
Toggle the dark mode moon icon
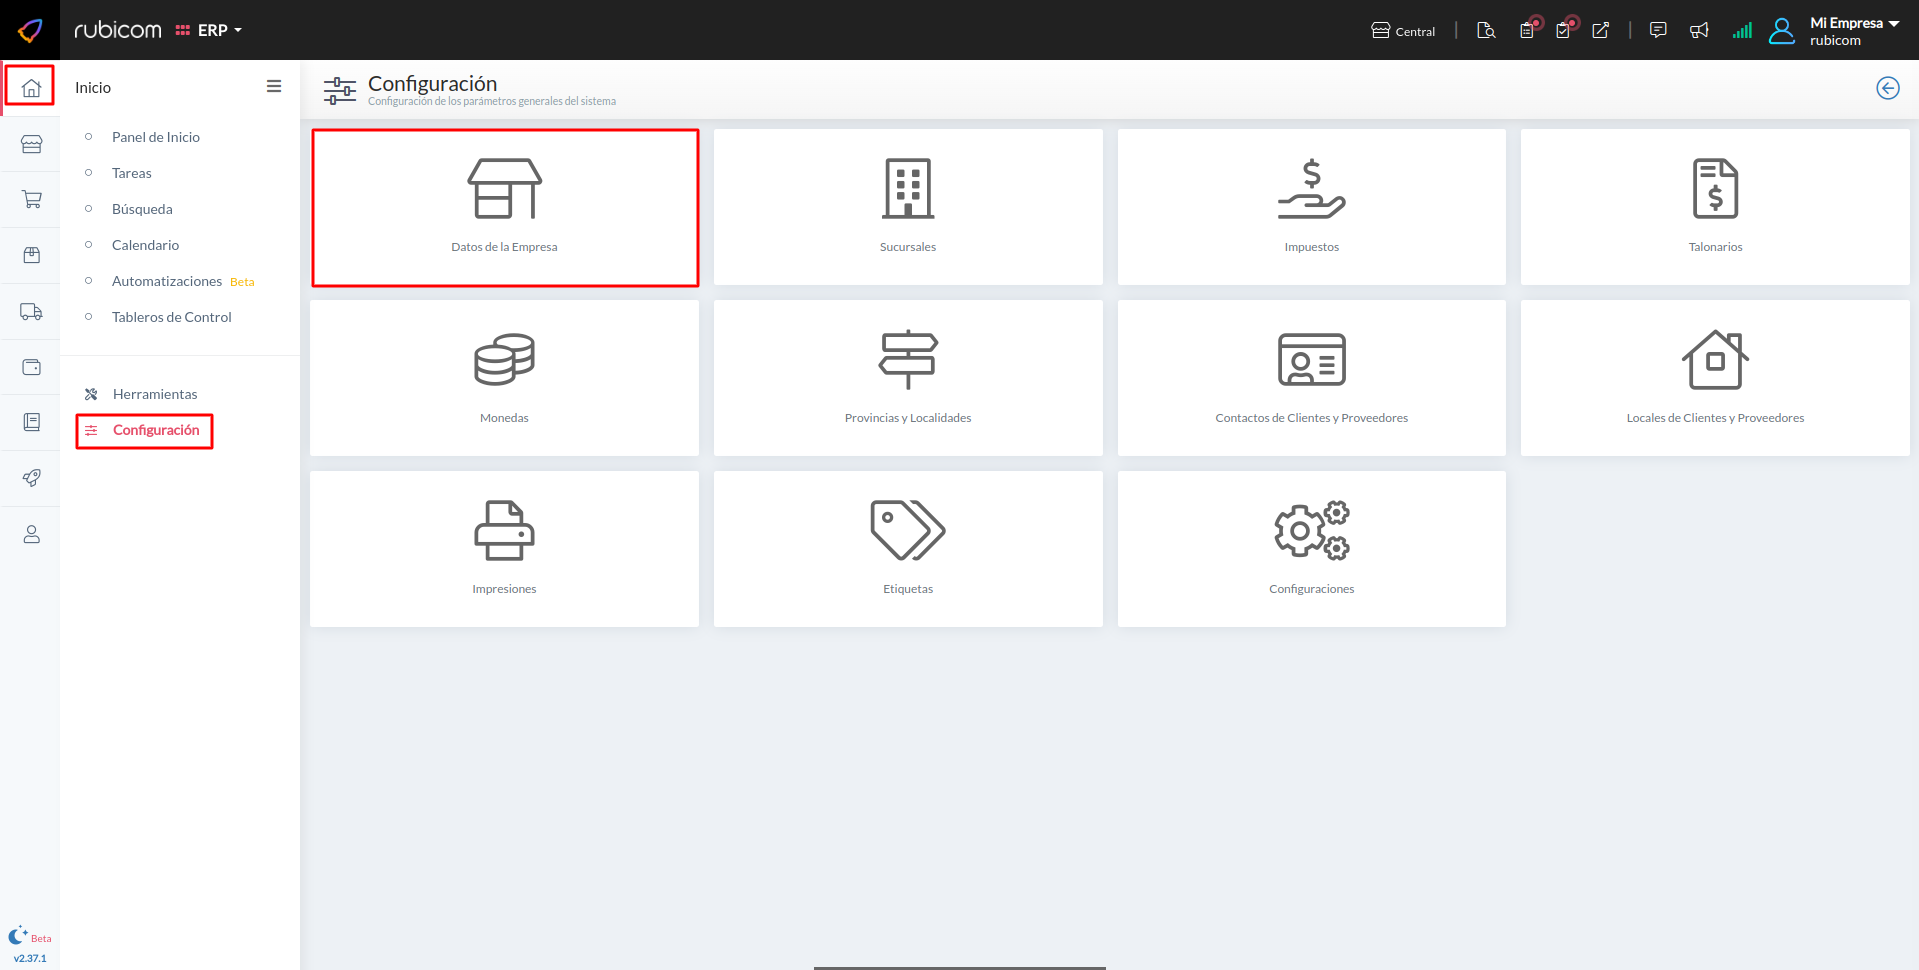tap(18, 936)
